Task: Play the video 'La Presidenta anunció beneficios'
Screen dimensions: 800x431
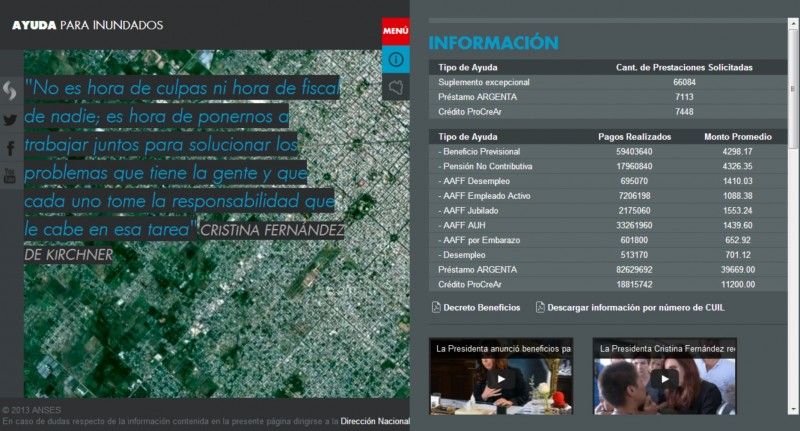Action: [501, 379]
